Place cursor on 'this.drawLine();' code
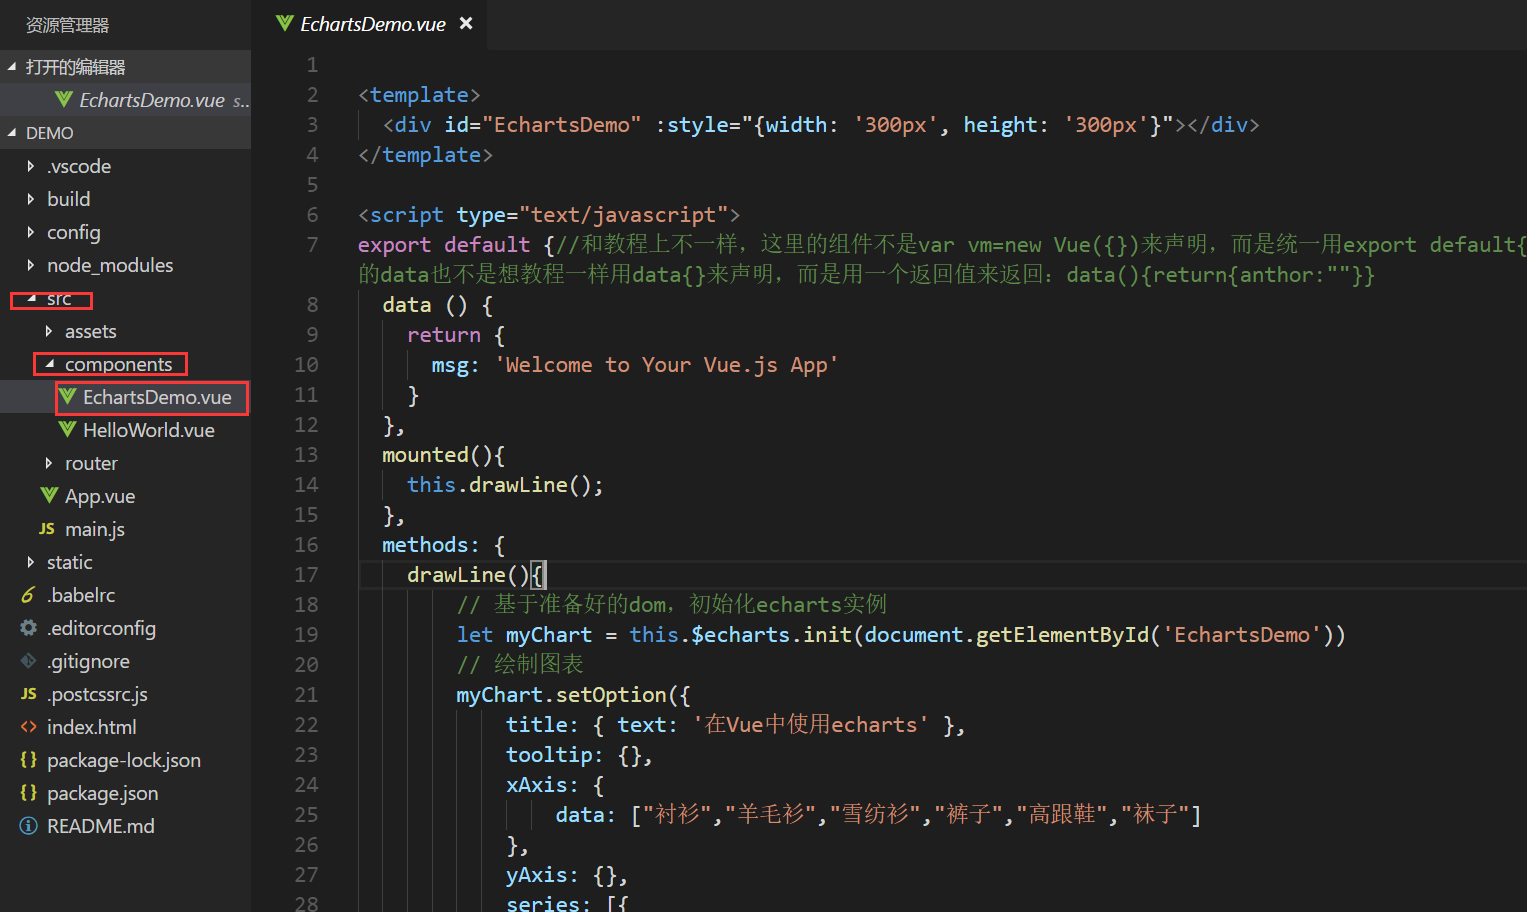The width and height of the screenshot is (1527, 912). pyautogui.click(x=505, y=485)
